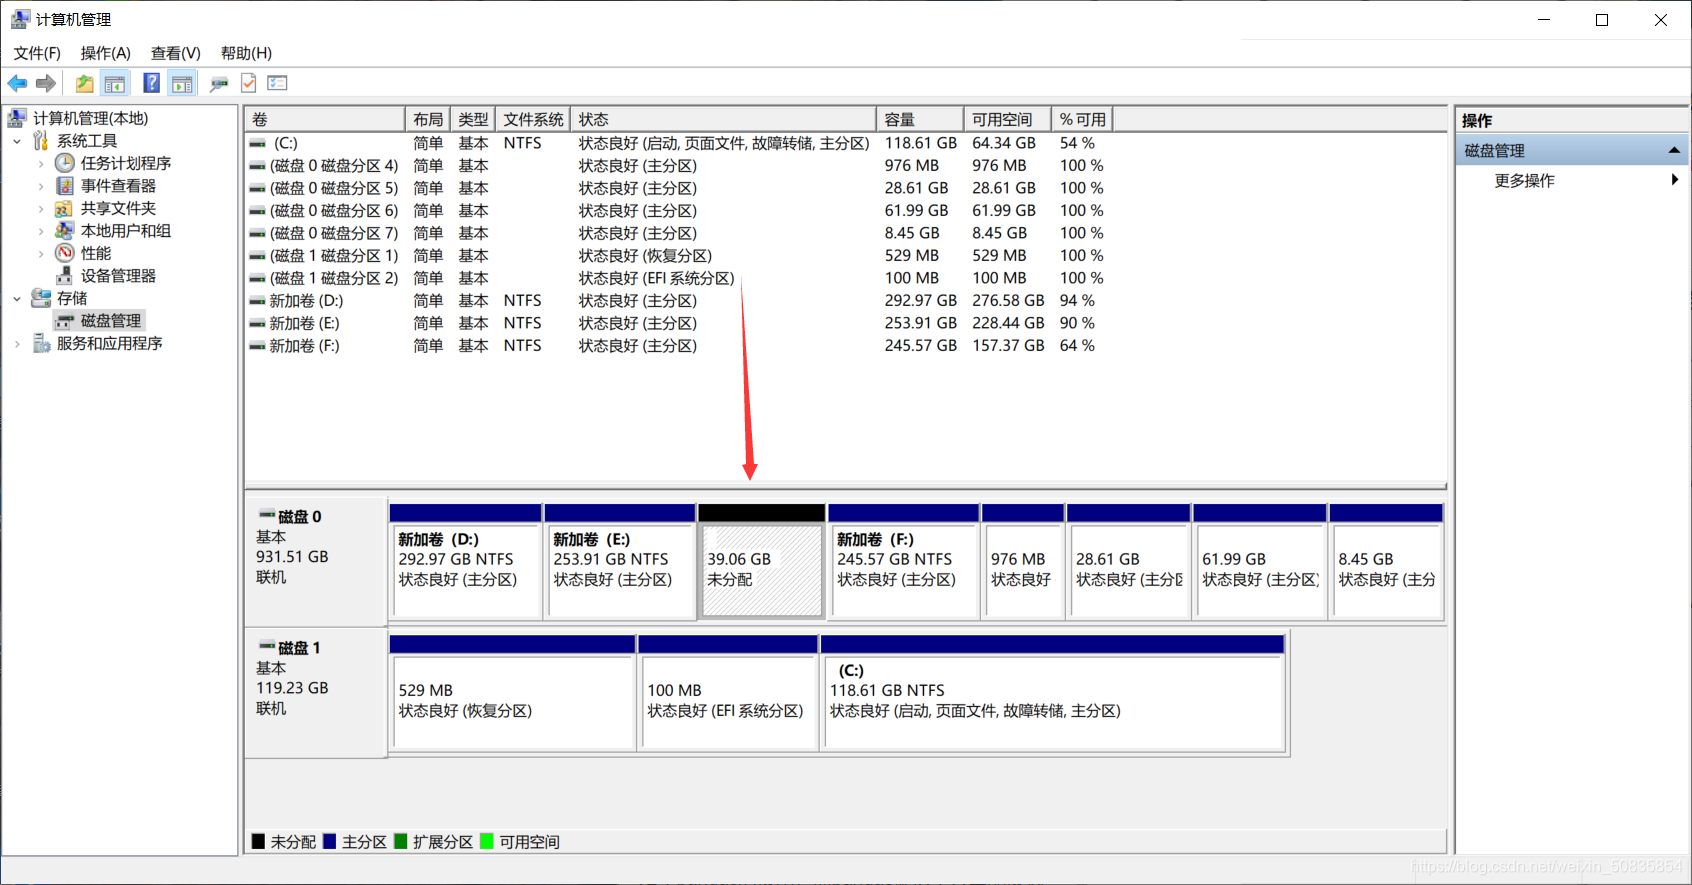This screenshot has width=1692, height=885.
Task: Expand the 性能 node
Action: pyautogui.click(x=41, y=253)
